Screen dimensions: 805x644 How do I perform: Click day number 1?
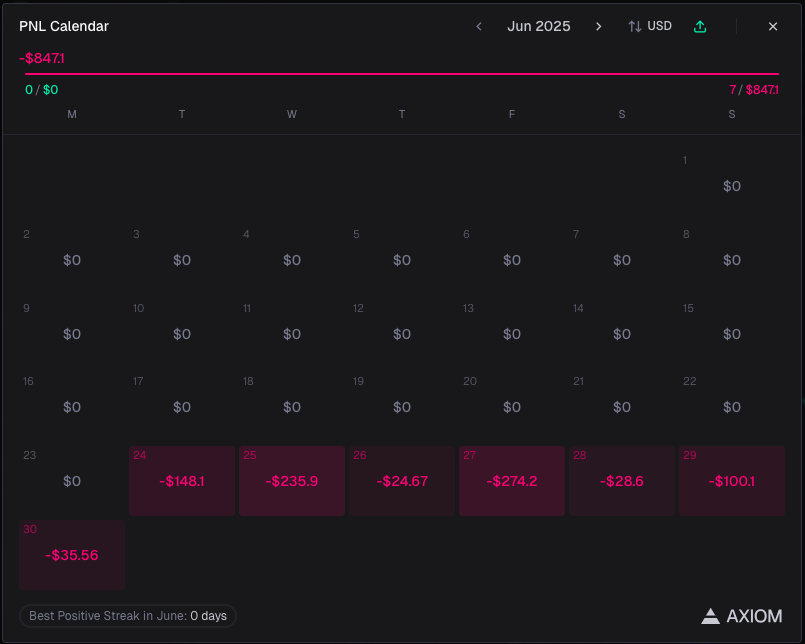[x=685, y=160]
